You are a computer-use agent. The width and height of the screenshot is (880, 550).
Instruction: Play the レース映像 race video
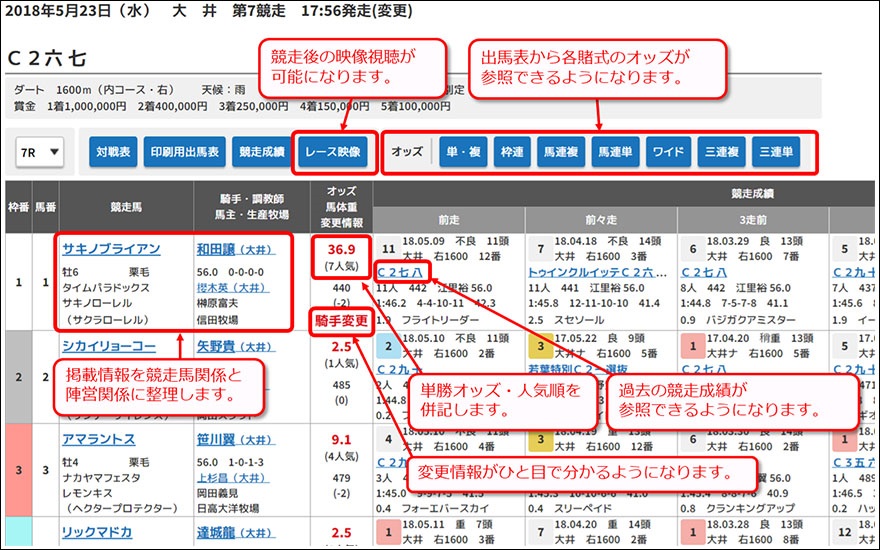click(x=335, y=152)
